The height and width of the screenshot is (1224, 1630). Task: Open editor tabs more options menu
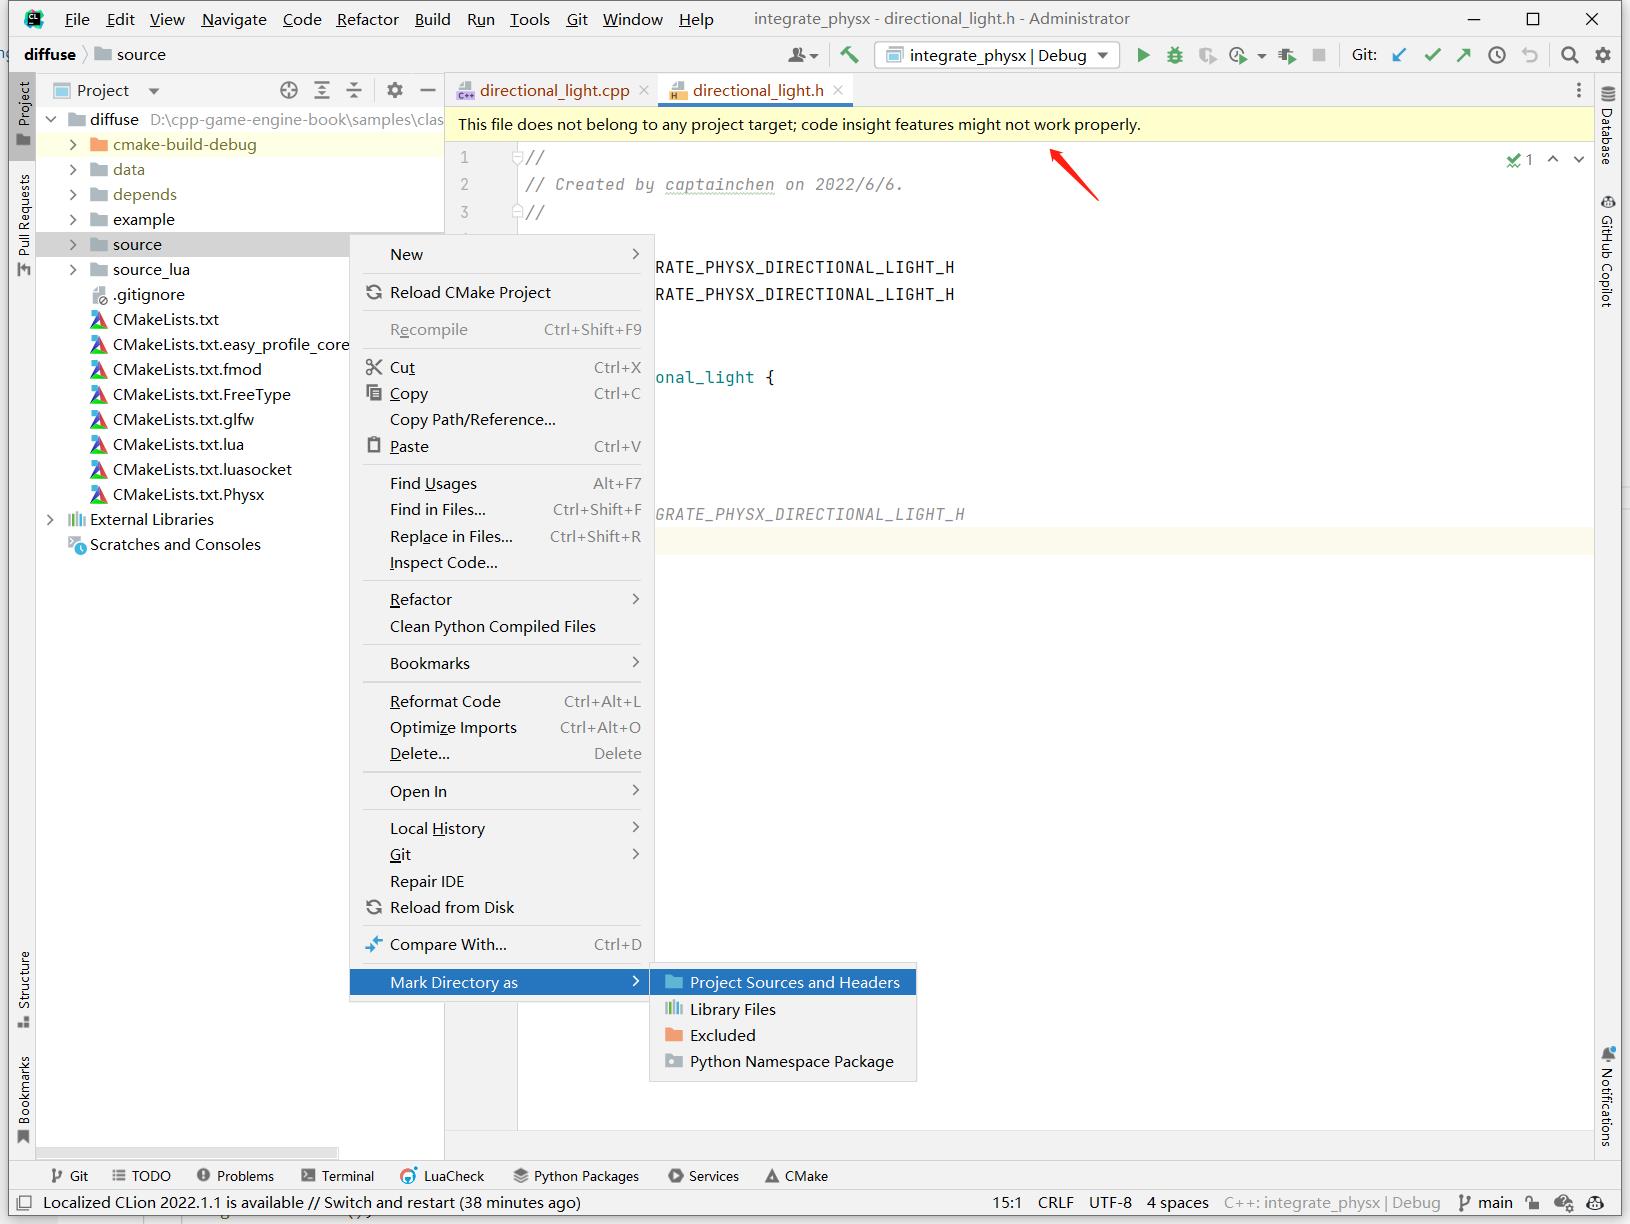pos(1579,90)
